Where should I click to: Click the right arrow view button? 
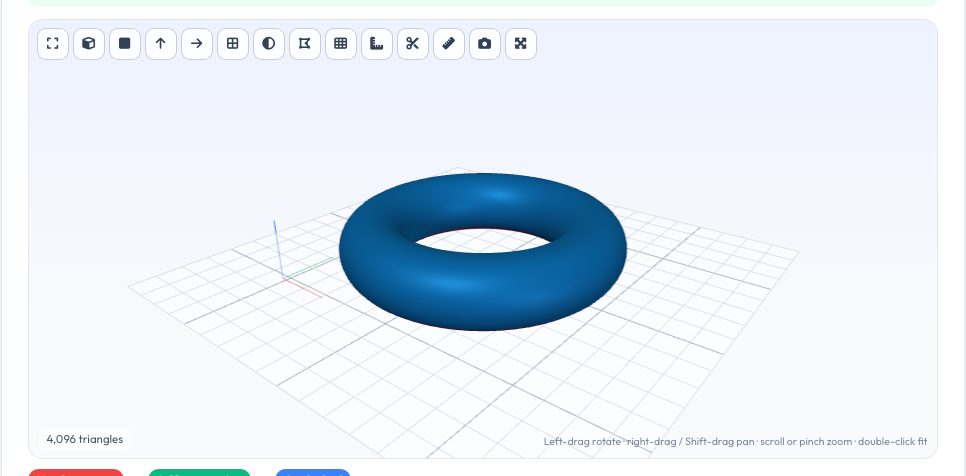[197, 44]
